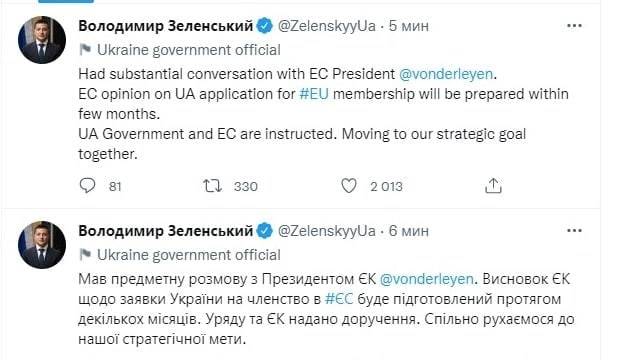Open @vonderleyen mention in Ukrainian tweet
The height and width of the screenshot is (360, 627).
[x=426, y=279]
